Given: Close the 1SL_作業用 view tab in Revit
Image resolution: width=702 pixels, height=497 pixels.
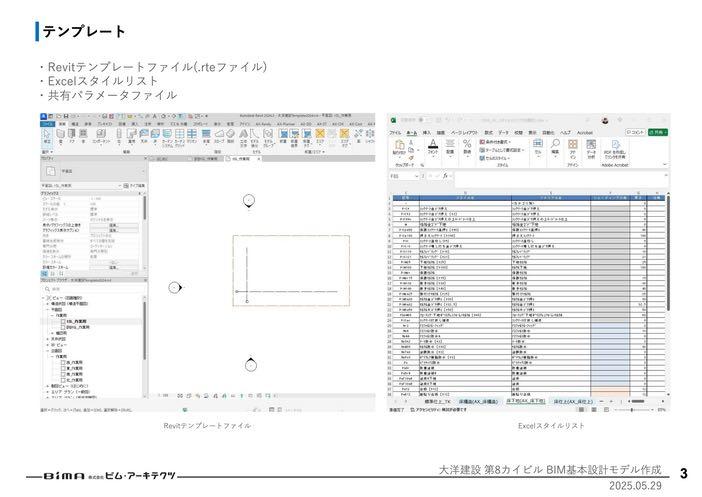Looking at the screenshot, I should click(259, 159).
